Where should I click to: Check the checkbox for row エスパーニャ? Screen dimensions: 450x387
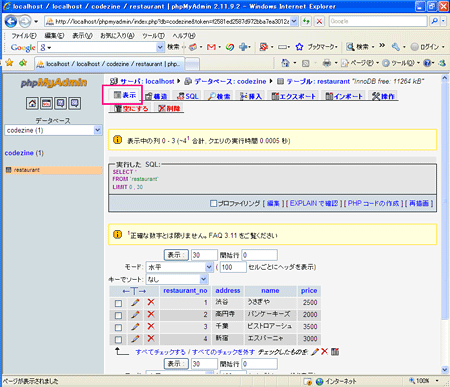pyautogui.click(x=118, y=340)
